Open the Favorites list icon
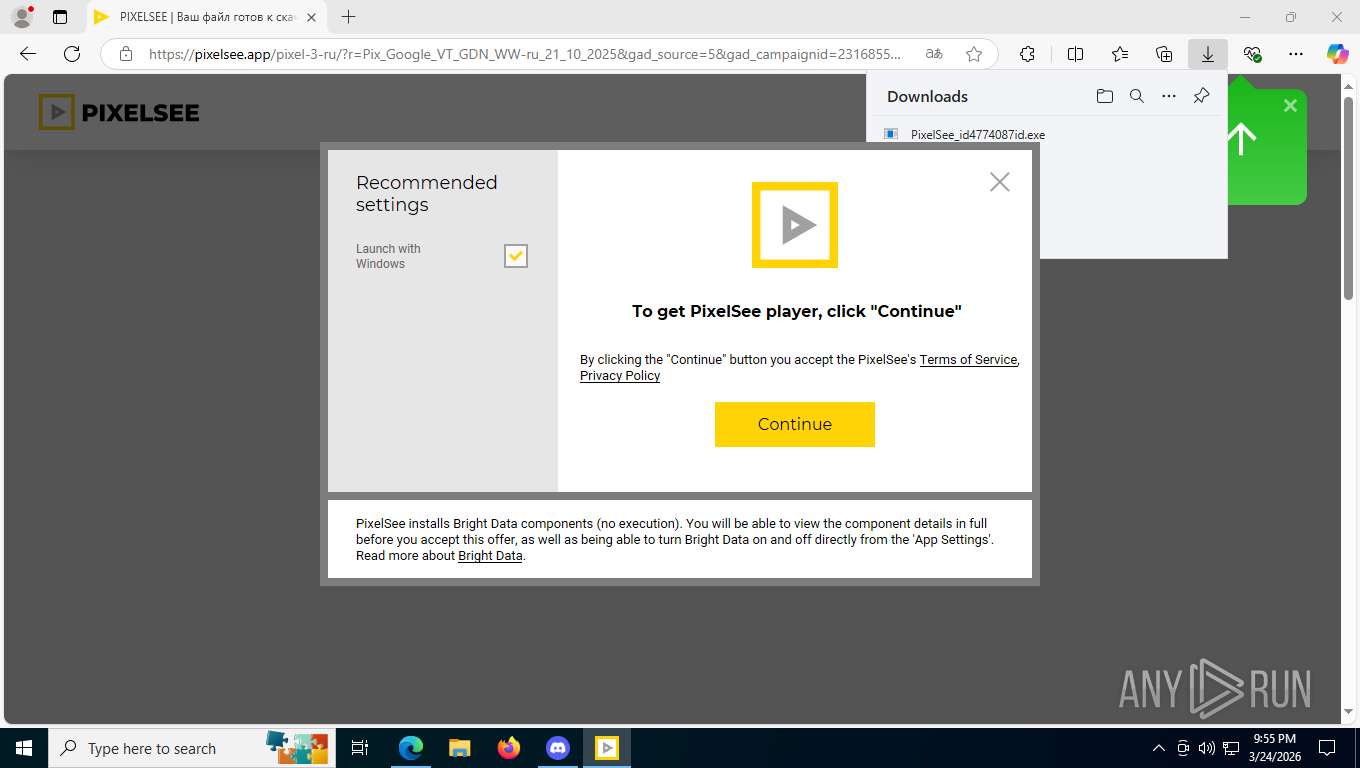The width and height of the screenshot is (1360, 768). click(x=1120, y=54)
